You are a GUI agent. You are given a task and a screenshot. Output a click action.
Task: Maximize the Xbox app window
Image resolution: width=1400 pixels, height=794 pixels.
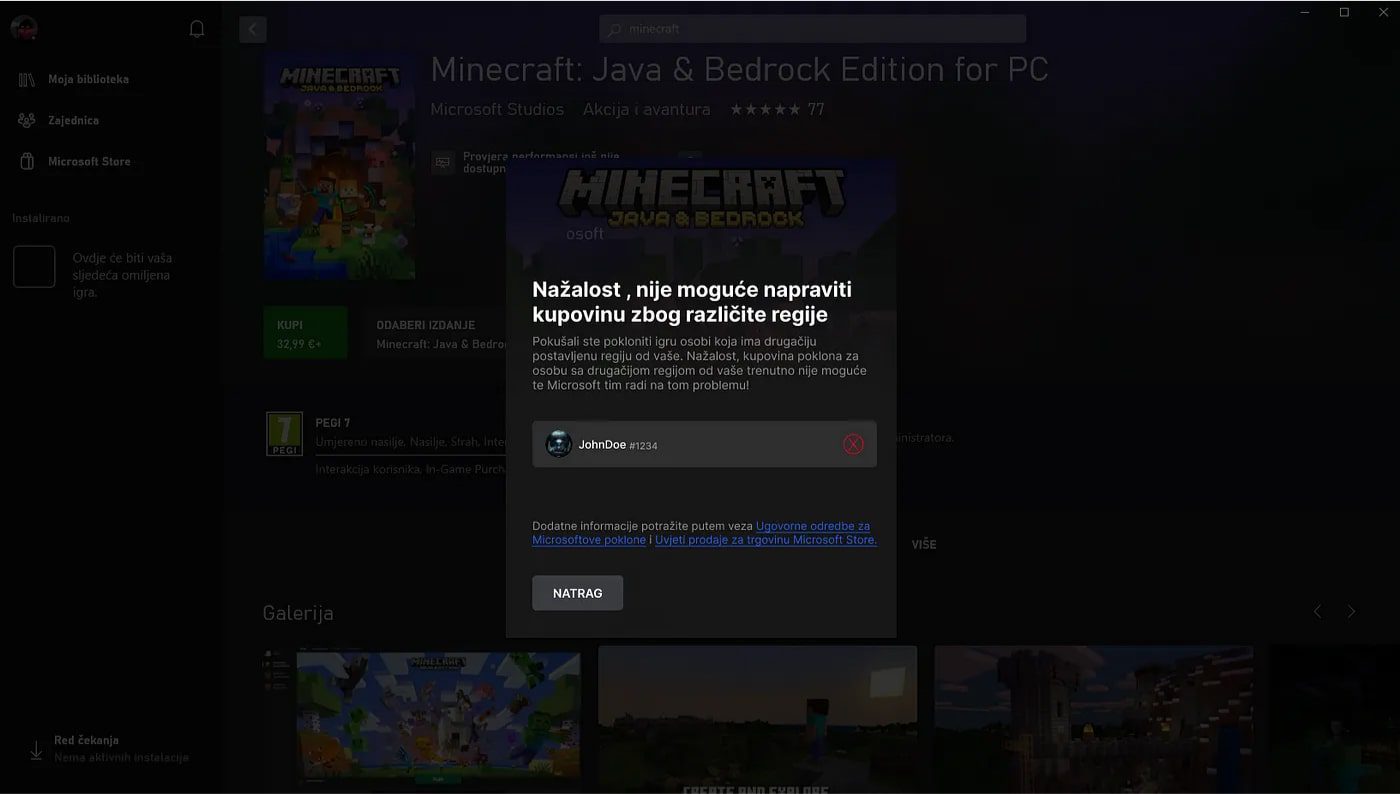[1344, 12]
